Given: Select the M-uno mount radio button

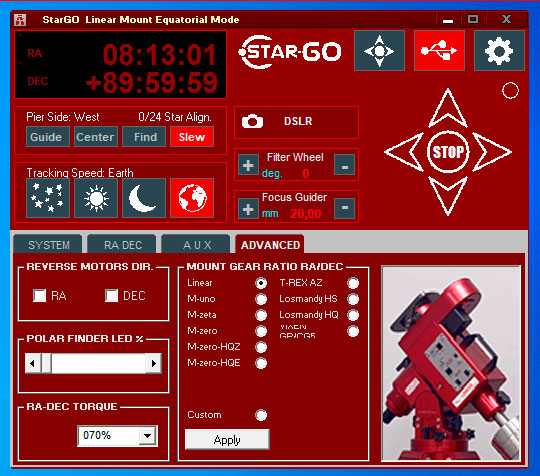Looking at the screenshot, I should pyautogui.click(x=261, y=299).
